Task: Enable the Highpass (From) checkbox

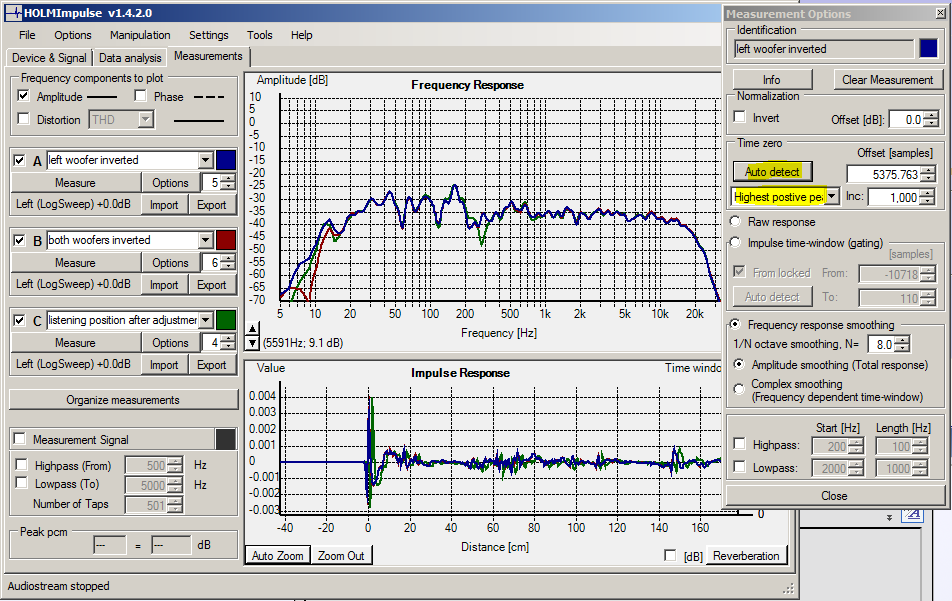Action: coord(21,464)
